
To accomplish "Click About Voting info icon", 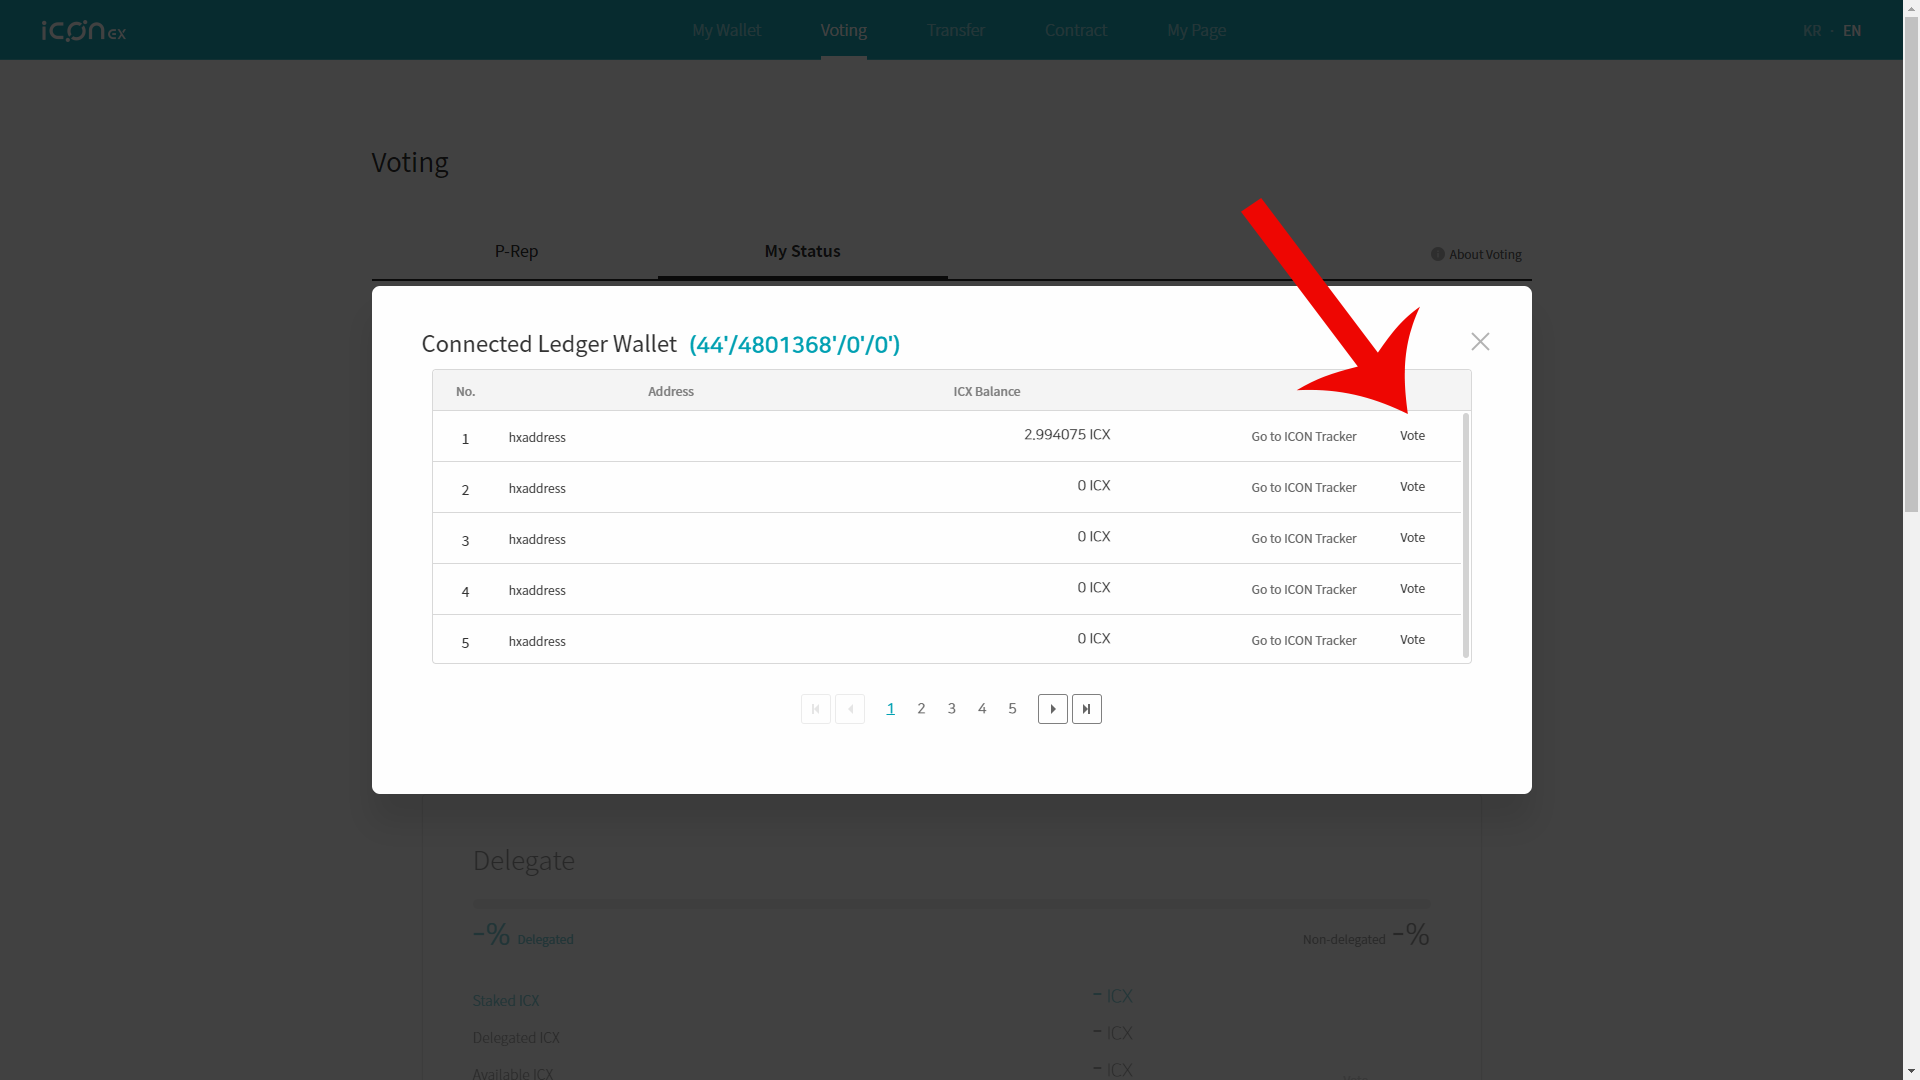I will pyautogui.click(x=1437, y=254).
